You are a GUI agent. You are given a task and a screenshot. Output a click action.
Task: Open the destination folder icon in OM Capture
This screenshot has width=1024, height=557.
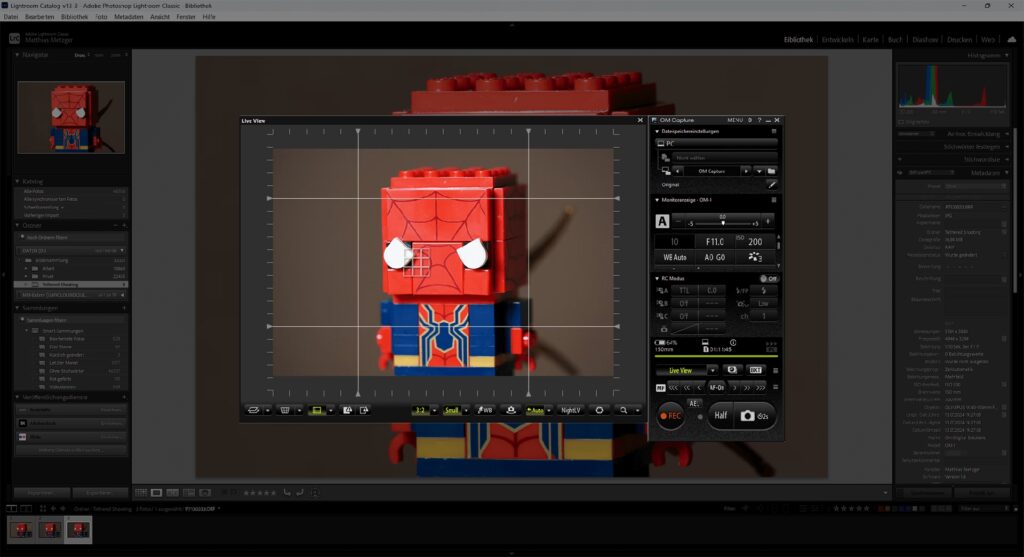(771, 171)
